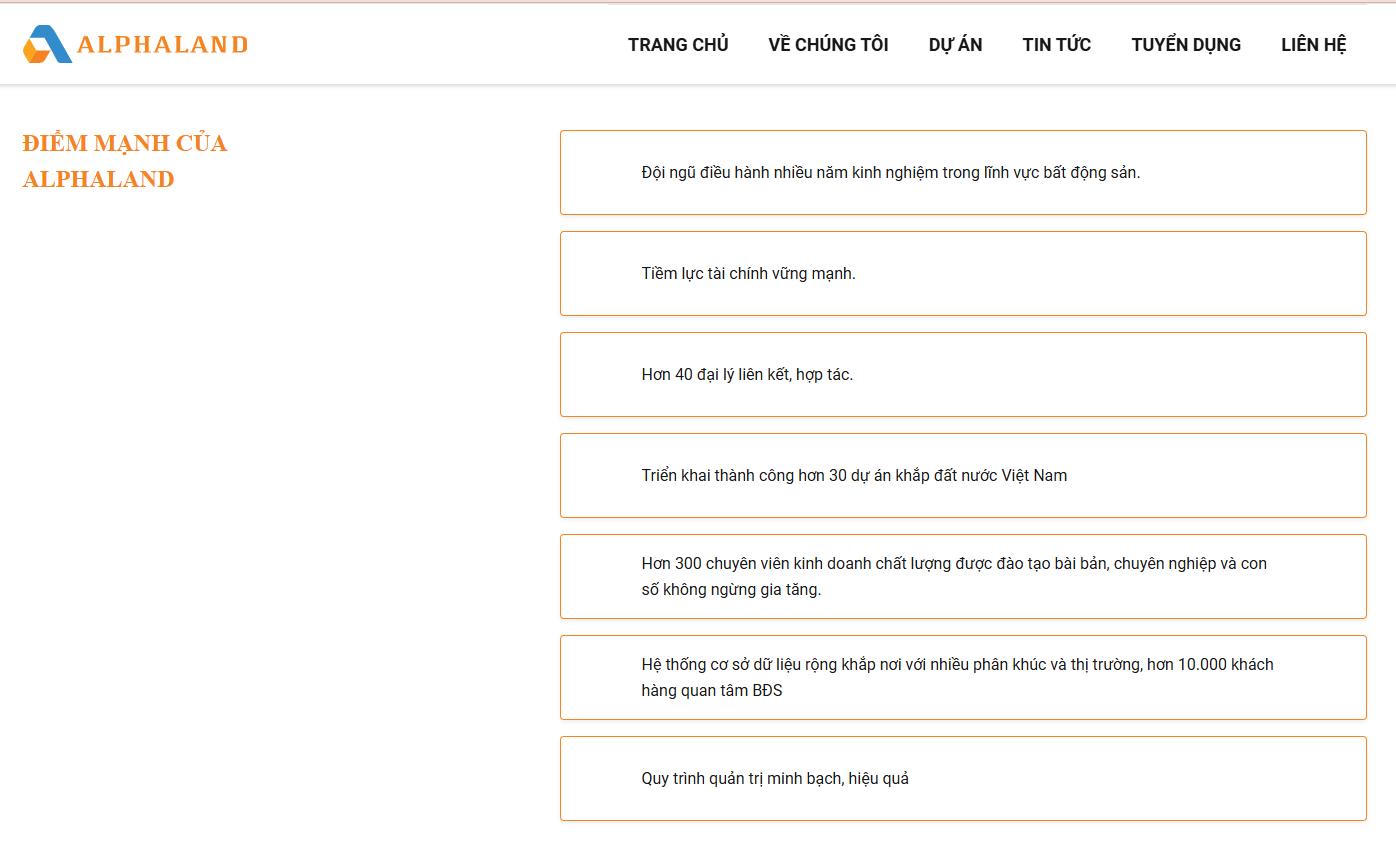The height and width of the screenshot is (858, 1396).
Task: Open the TIN TỨC section
Action: pos(1056,44)
